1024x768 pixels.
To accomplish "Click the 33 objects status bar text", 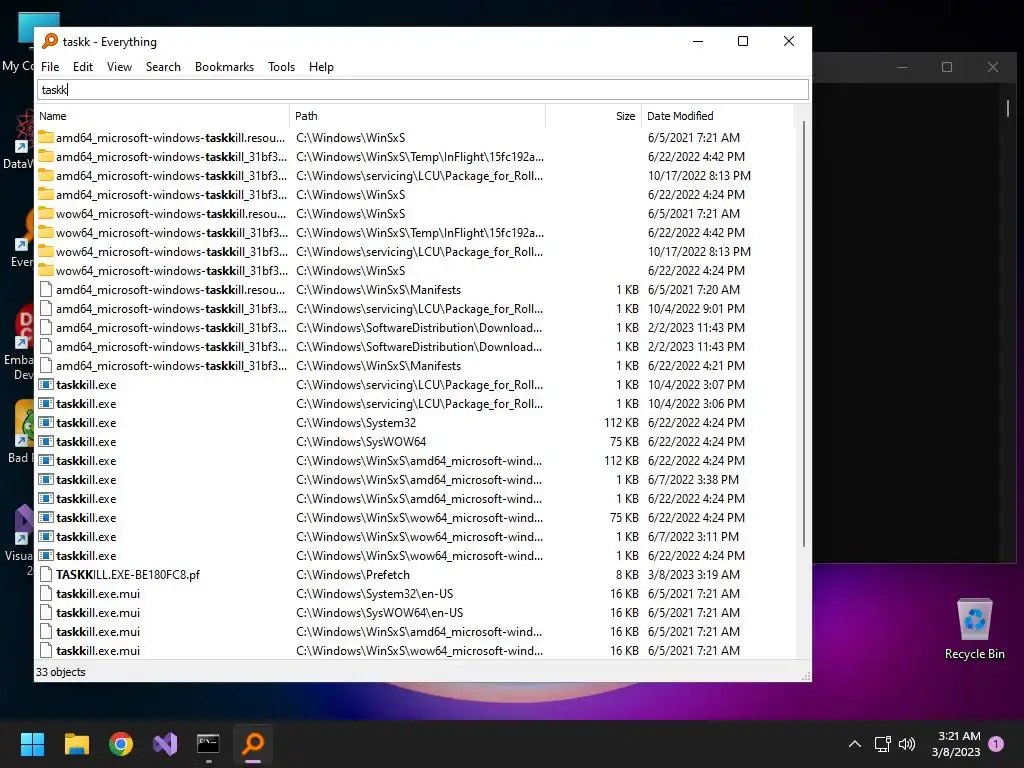I will pos(61,672).
